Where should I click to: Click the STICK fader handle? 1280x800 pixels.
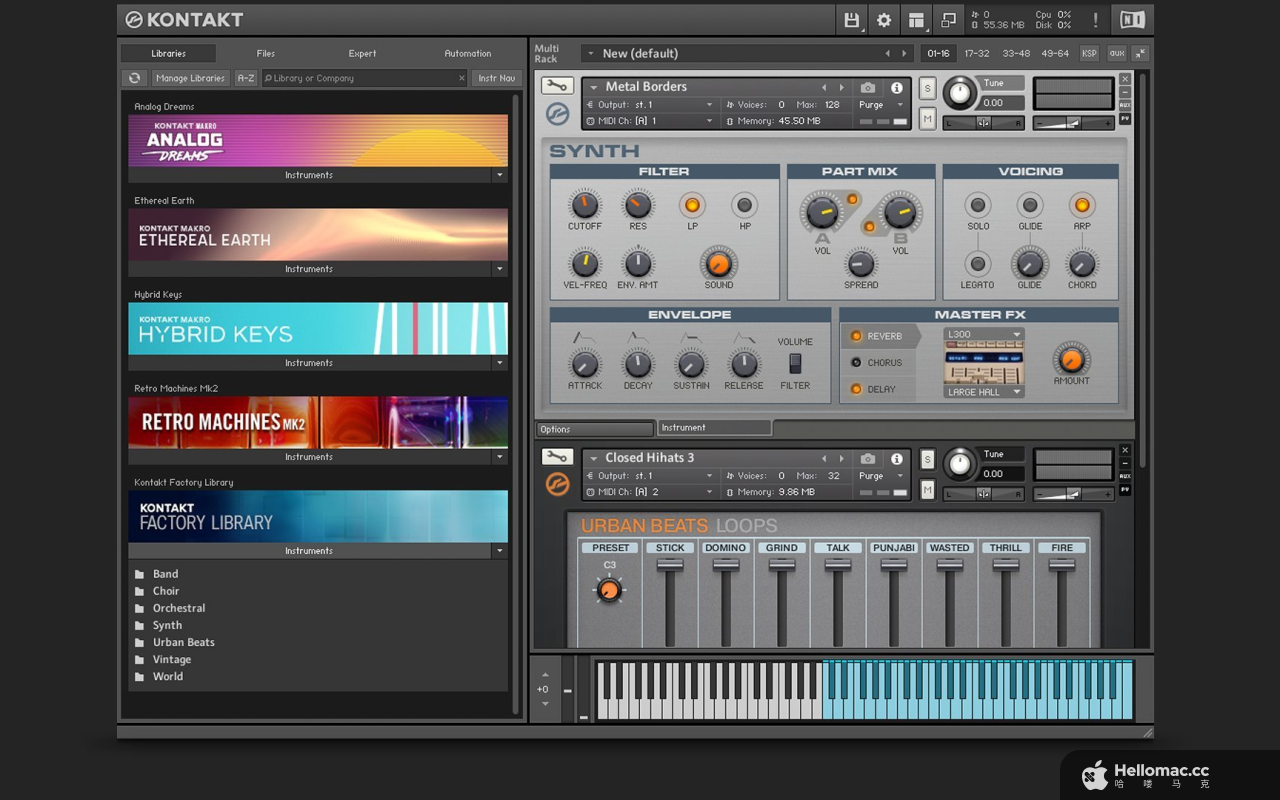(x=670, y=564)
